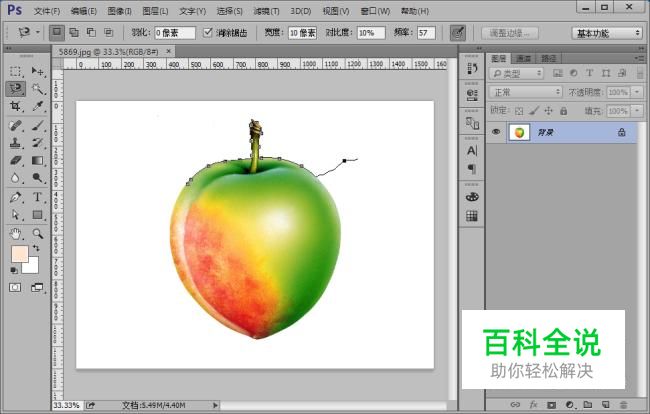Choose 'Subtract from selection' mode
This screenshot has width=650, height=414.
(x=91, y=32)
